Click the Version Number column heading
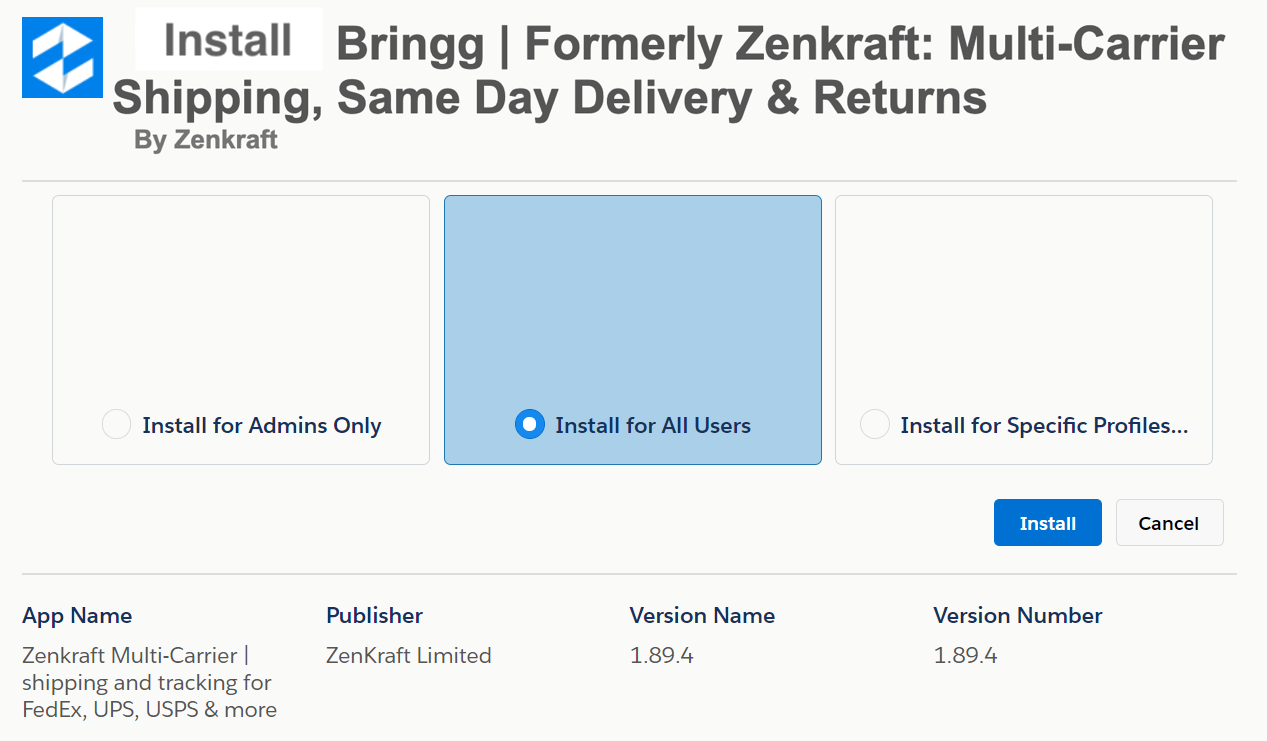 click(x=1017, y=615)
